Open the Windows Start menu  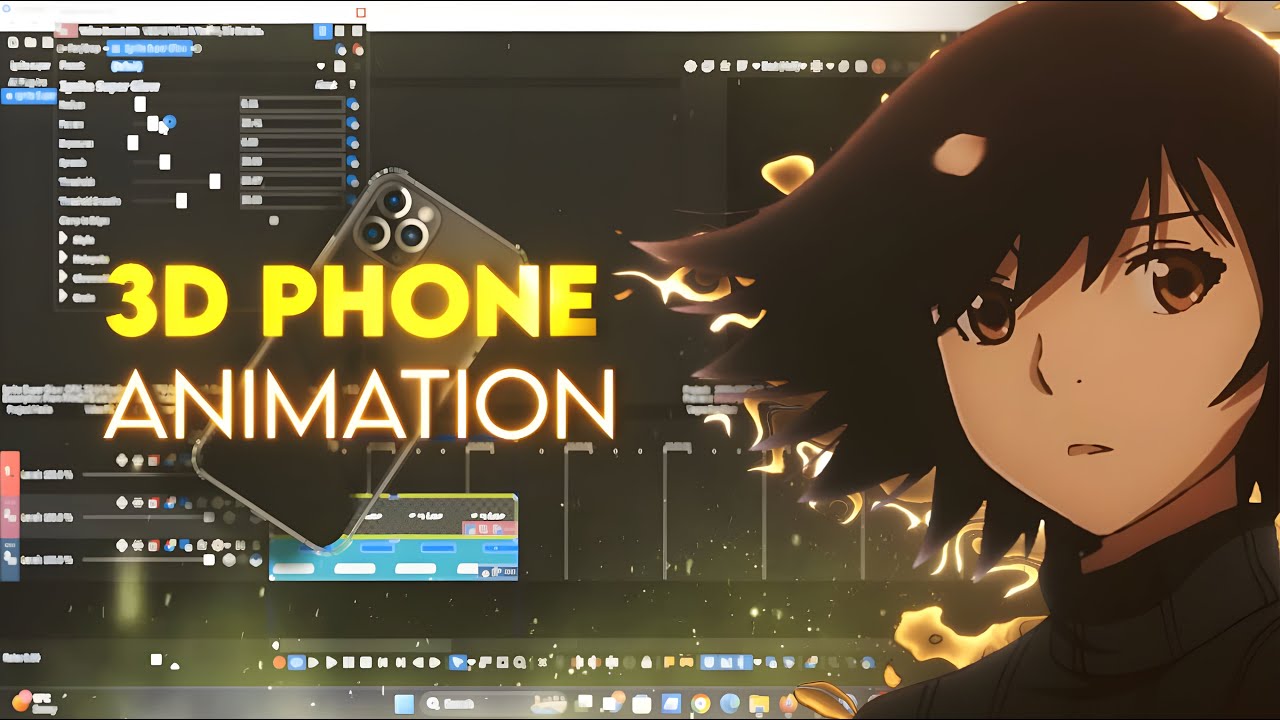(x=404, y=703)
